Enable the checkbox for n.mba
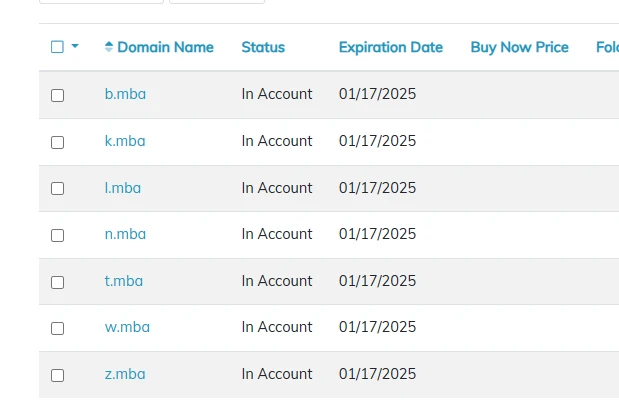619x407 pixels. pyautogui.click(x=57, y=235)
